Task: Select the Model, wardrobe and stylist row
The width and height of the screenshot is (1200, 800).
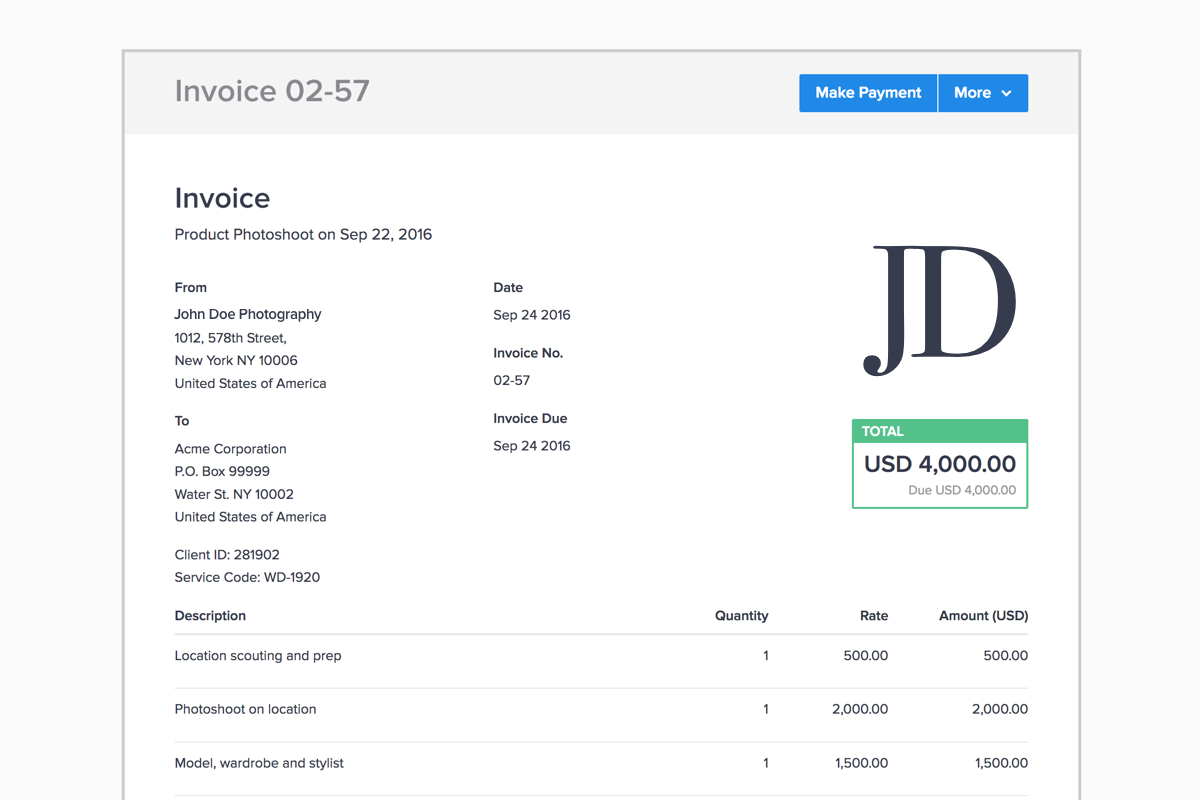Action: pos(259,763)
